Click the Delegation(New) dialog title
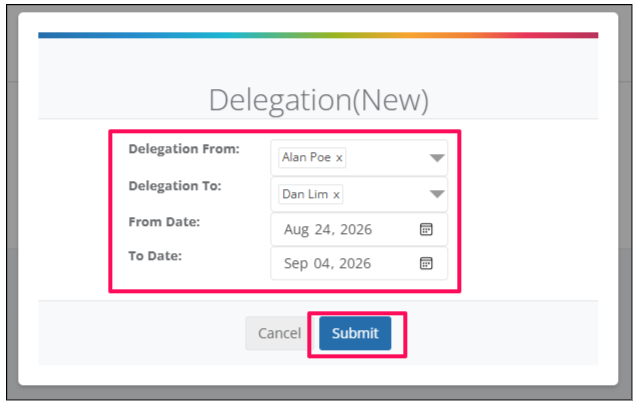Viewport: 638px width, 404px height. [319, 100]
